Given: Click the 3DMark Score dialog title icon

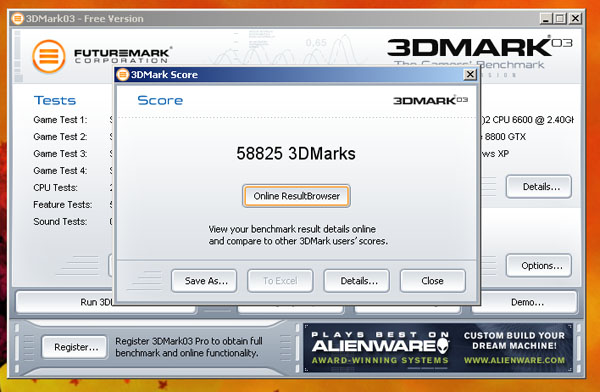Looking at the screenshot, I should 122,74.
